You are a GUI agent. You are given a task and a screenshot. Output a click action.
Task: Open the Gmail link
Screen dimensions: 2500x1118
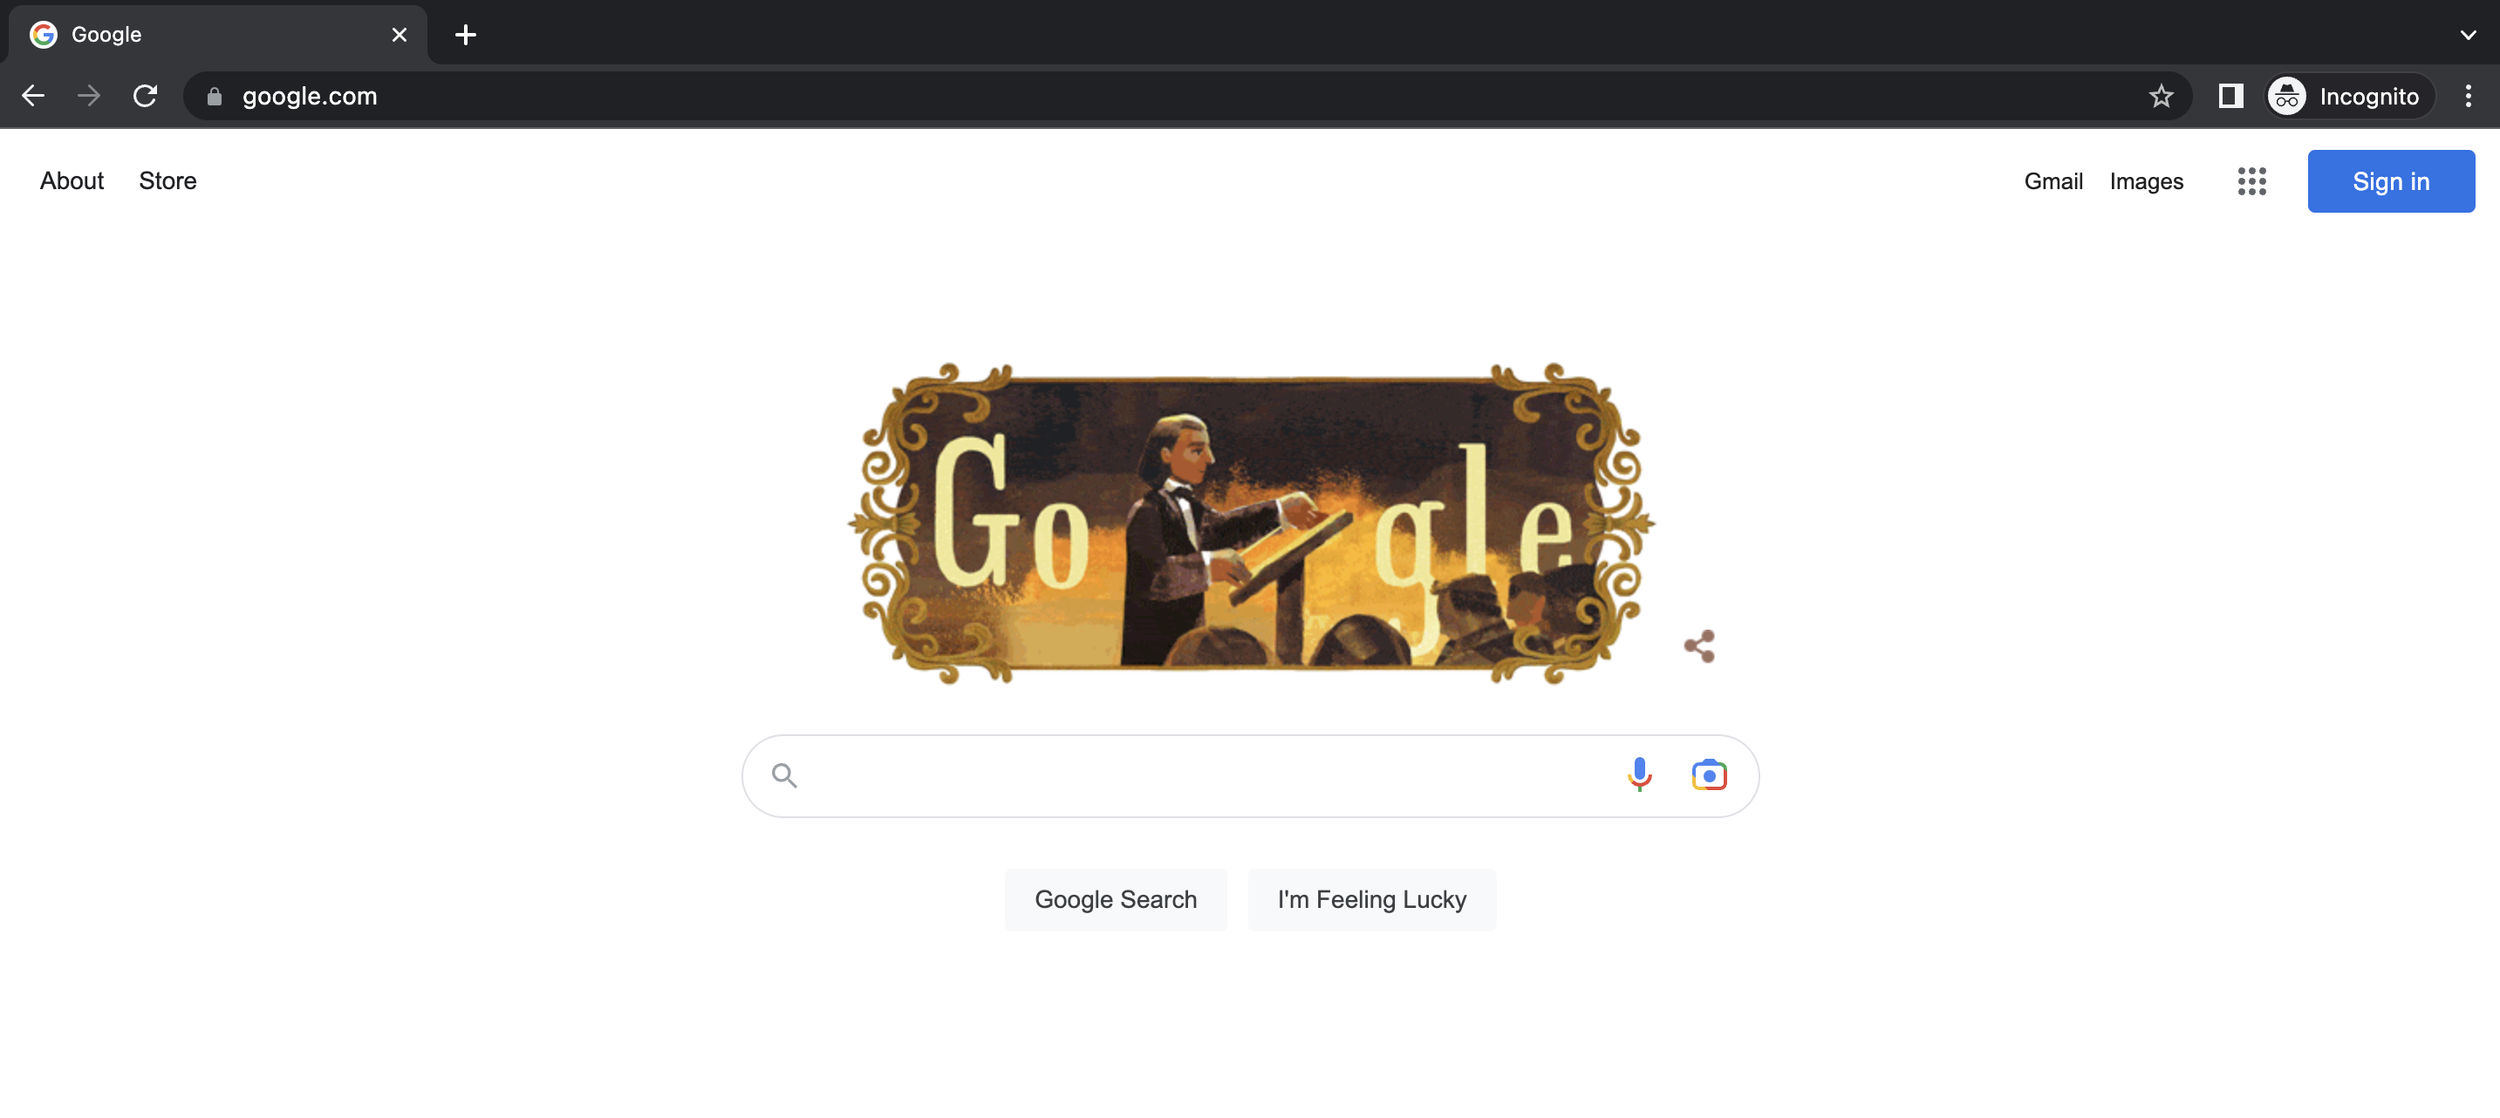tap(2053, 181)
